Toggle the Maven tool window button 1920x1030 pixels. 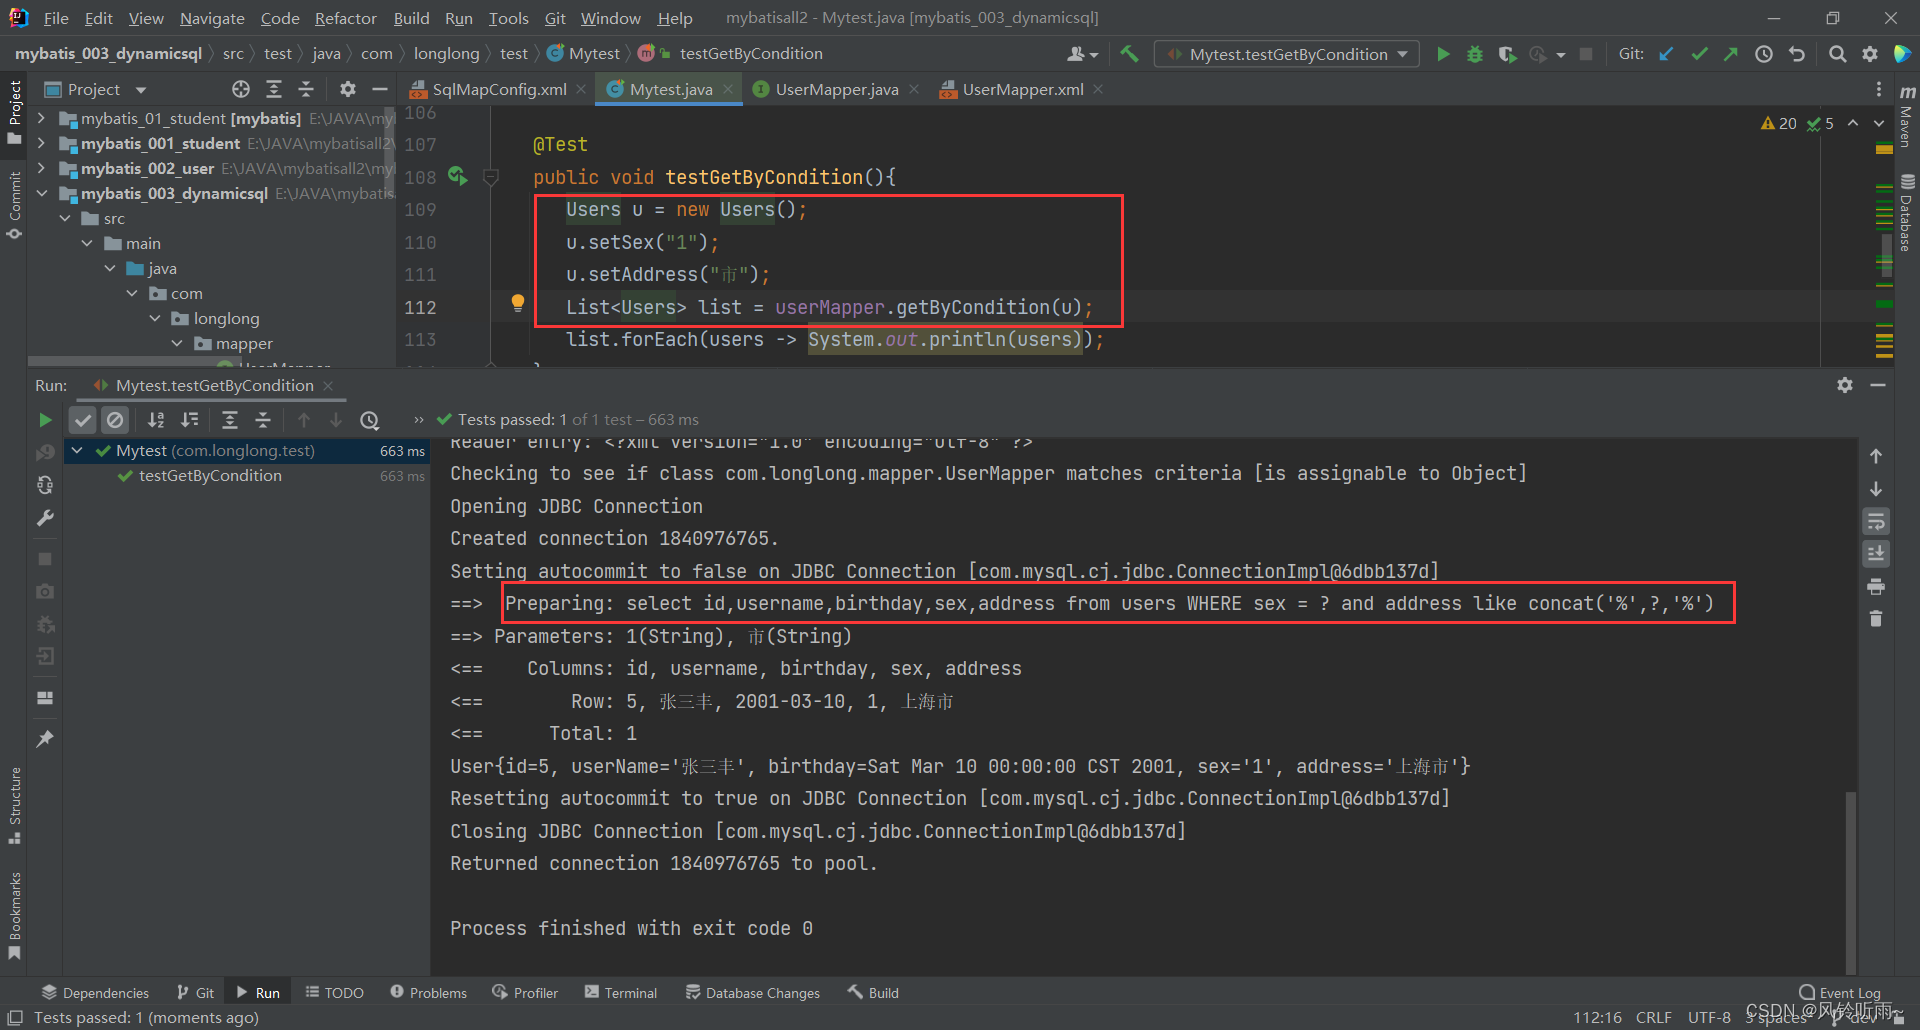pos(1906,115)
